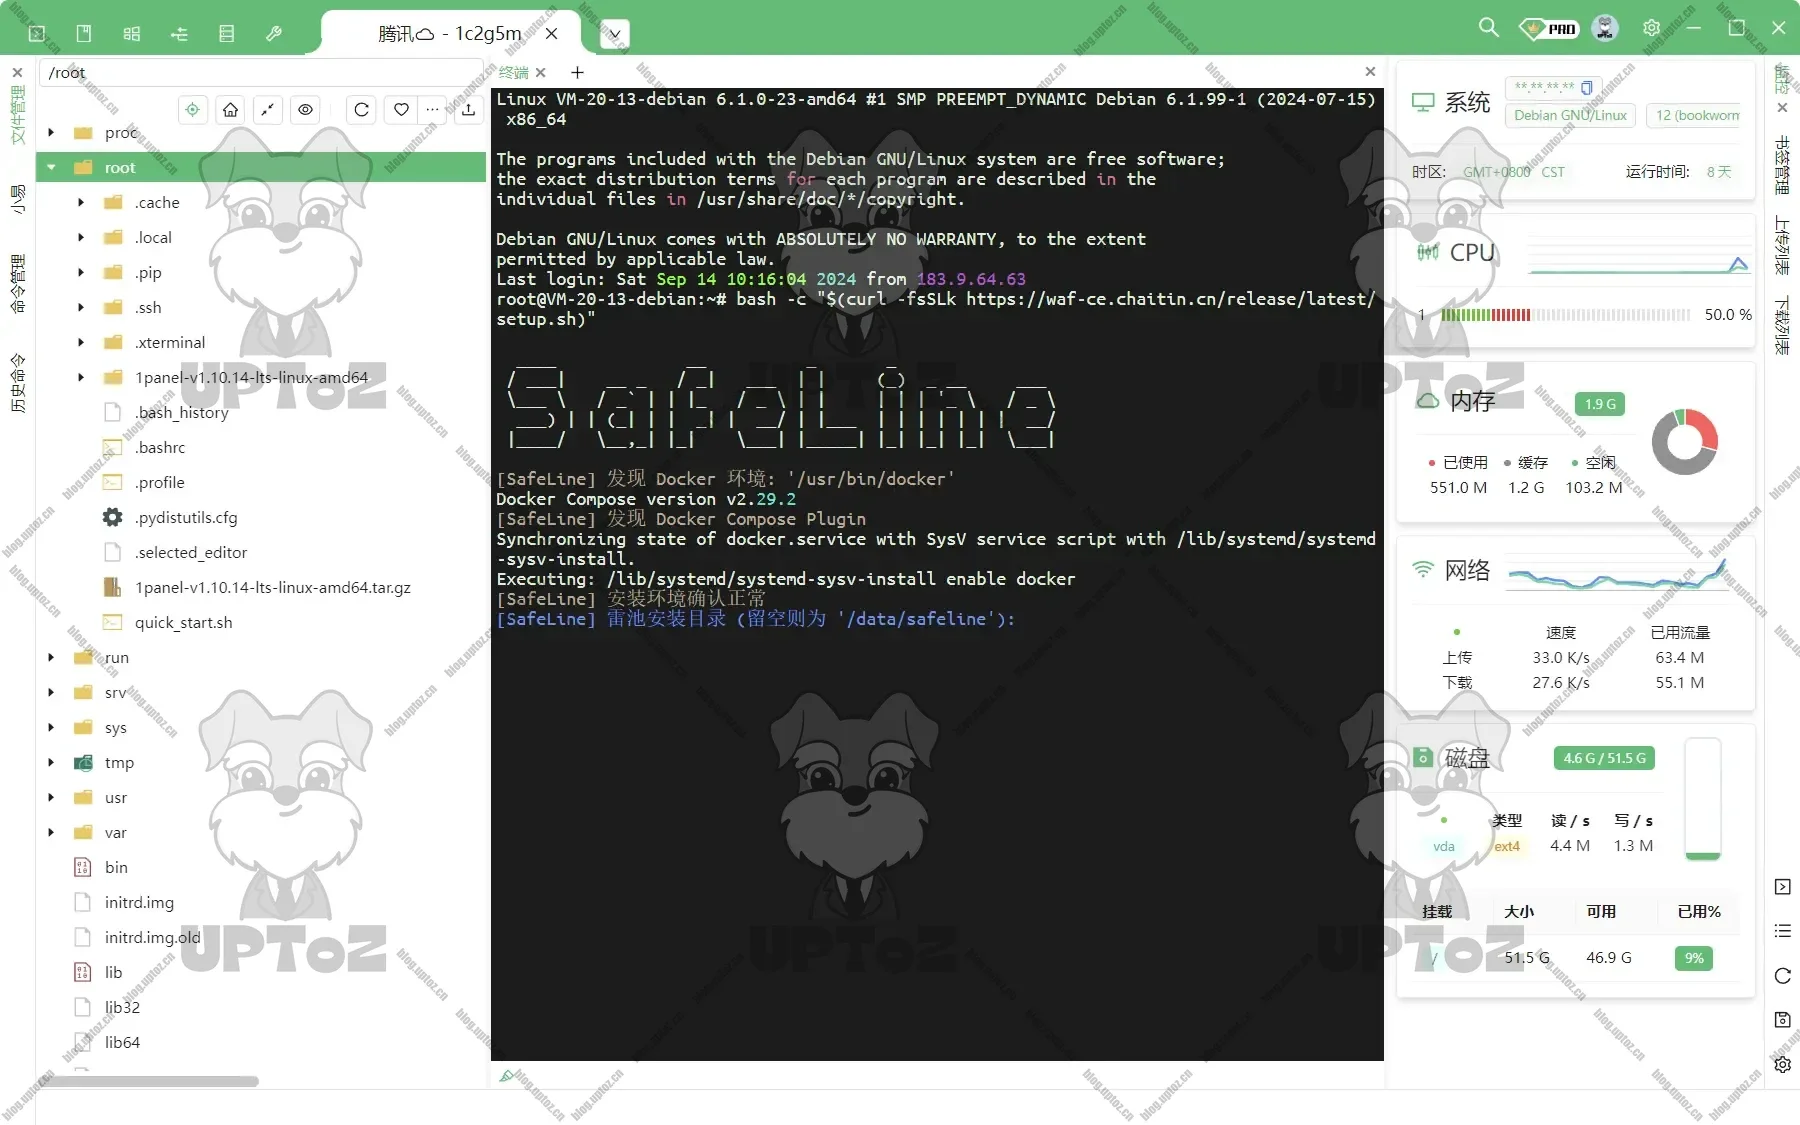
Task: Copy the masked IP address with the copy icon
Action: (x=1586, y=88)
